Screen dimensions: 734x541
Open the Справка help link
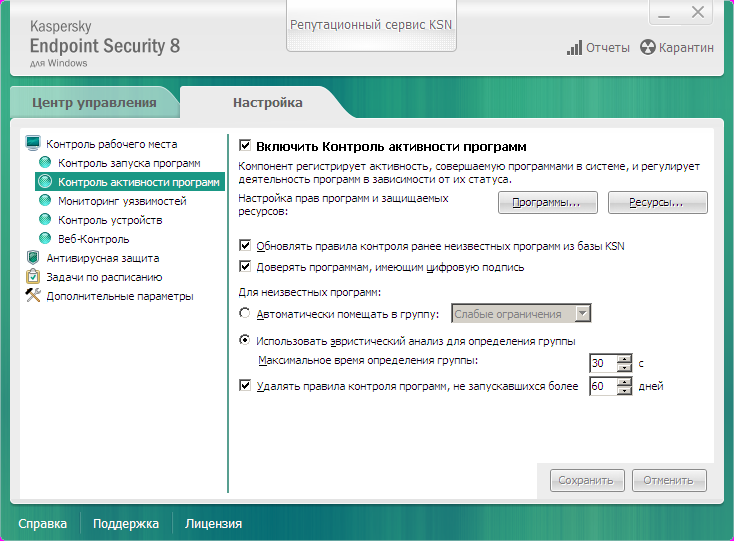[x=43, y=524]
